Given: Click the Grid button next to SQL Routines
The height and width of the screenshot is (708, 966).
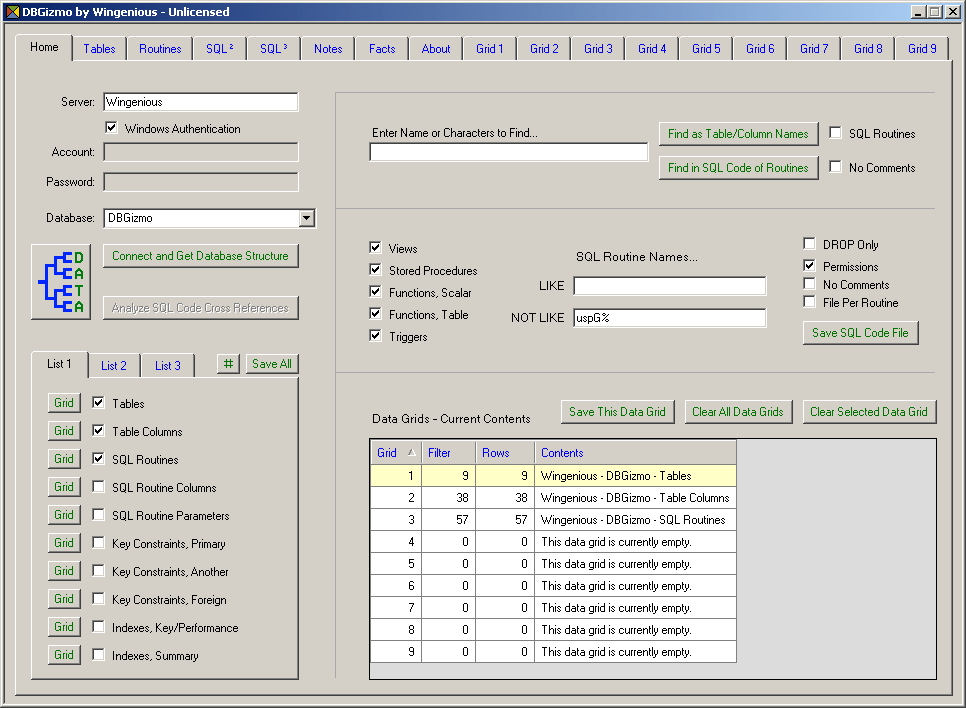Looking at the screenshot, I should pos(64,459).
